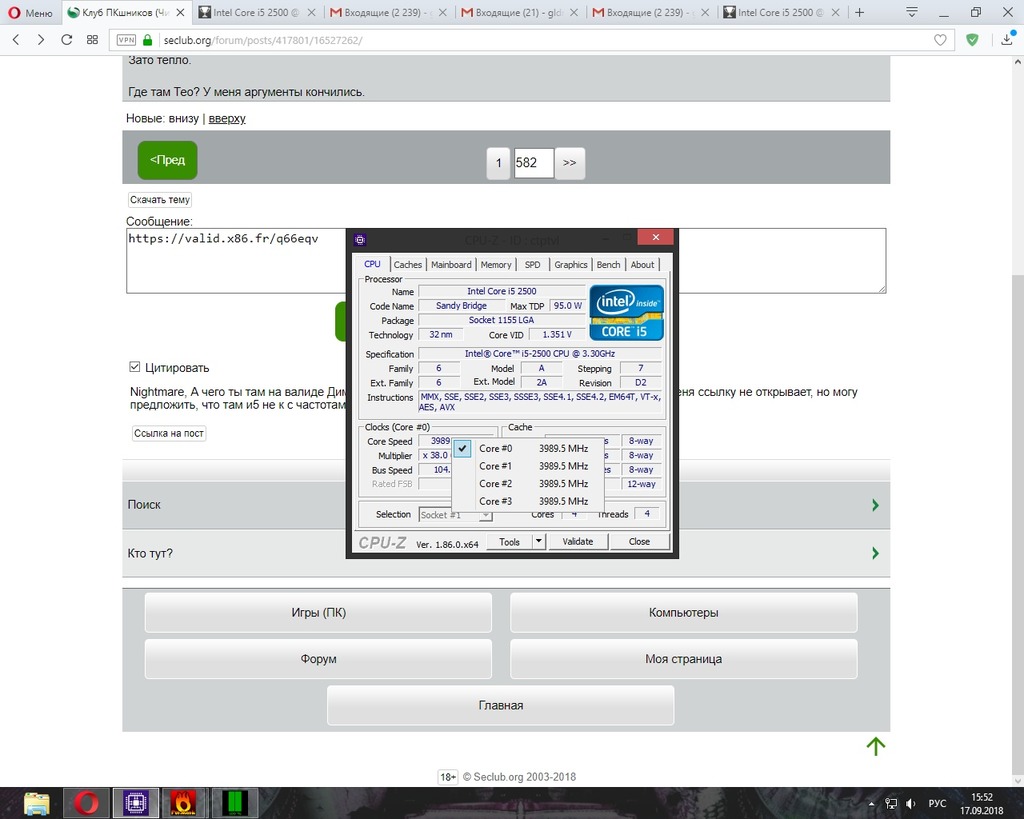Open network status tray icon
Viewport: 1024px width, 819px height.
tap(891, 803)
